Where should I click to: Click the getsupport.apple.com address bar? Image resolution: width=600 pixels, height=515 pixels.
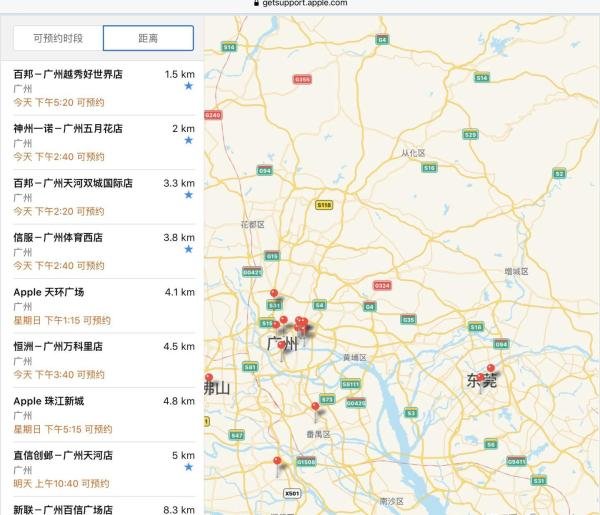click(x=300, y=3)
